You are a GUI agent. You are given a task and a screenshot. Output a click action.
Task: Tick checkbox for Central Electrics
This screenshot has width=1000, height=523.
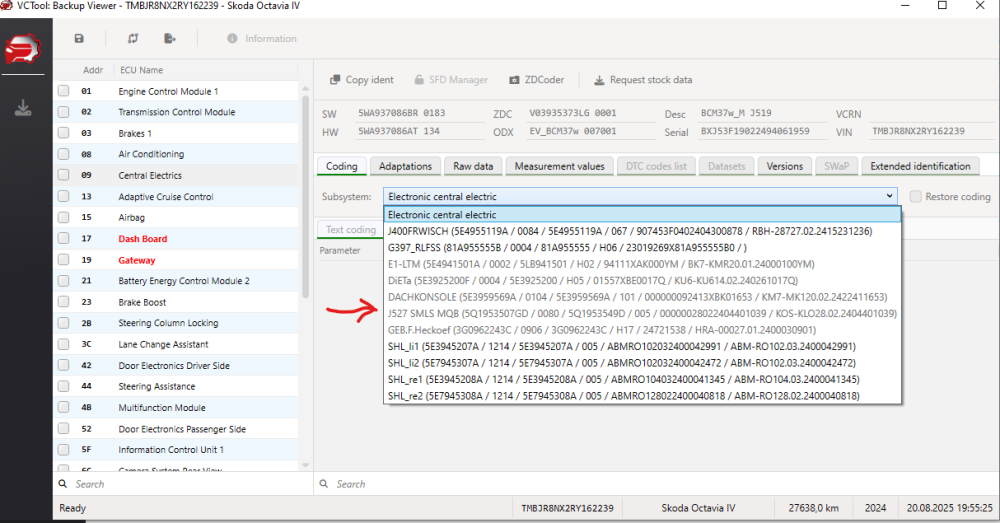(64, 175)
